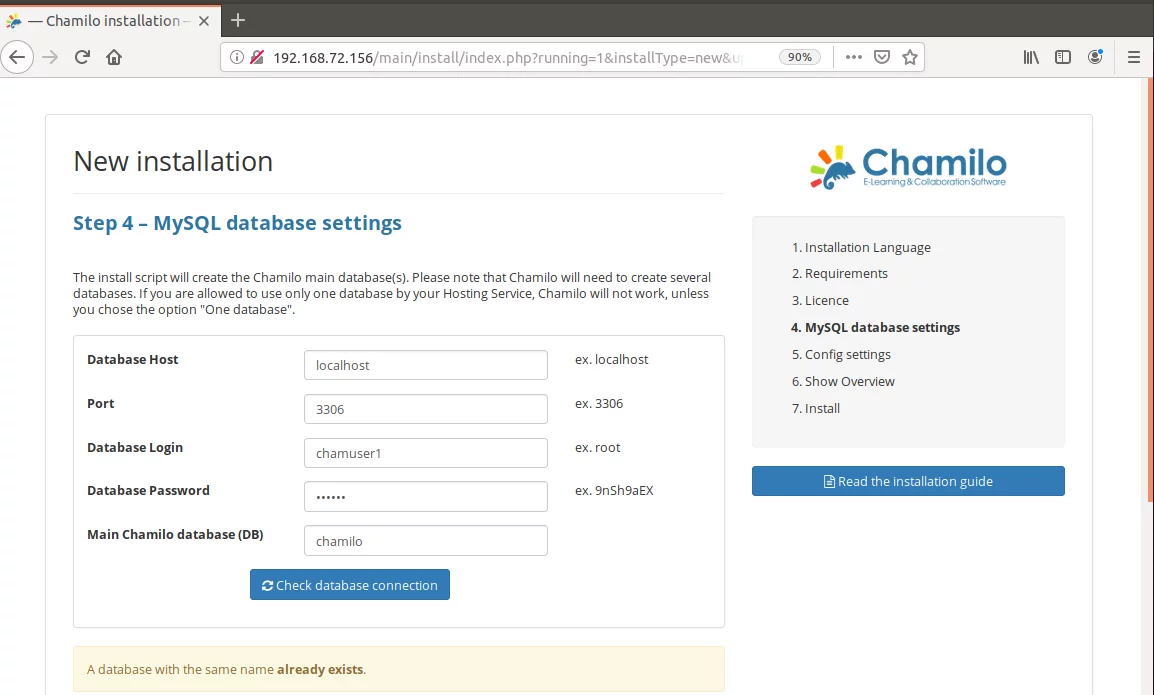The height and width of the screenshot is (695, 1154).
Task: Edit the Database Login field
Action: click(x=425, y=453)
